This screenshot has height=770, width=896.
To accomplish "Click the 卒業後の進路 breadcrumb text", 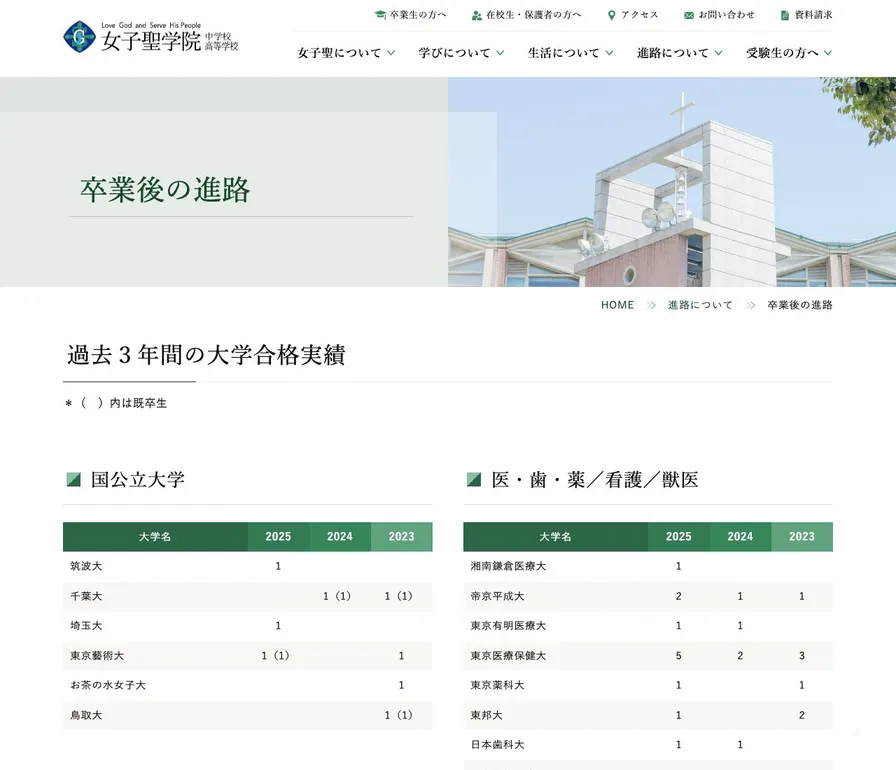I will tap(800, 305).
